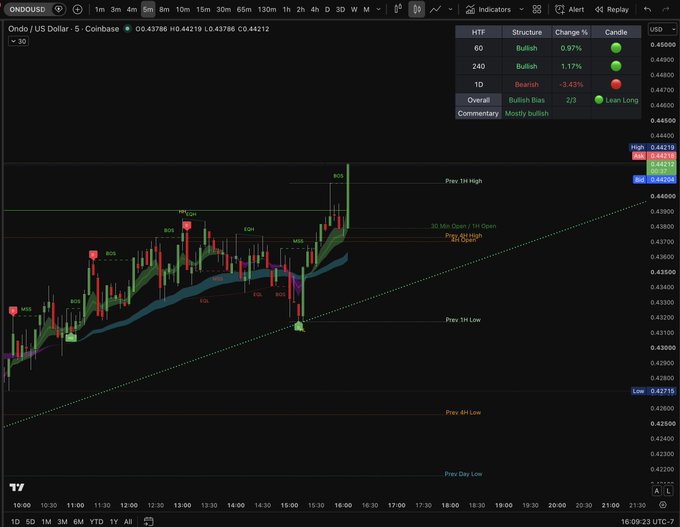Viewport: 680px width, 527px height.
Task: Click the red 1D candle indicator dot
Action: 616,84
